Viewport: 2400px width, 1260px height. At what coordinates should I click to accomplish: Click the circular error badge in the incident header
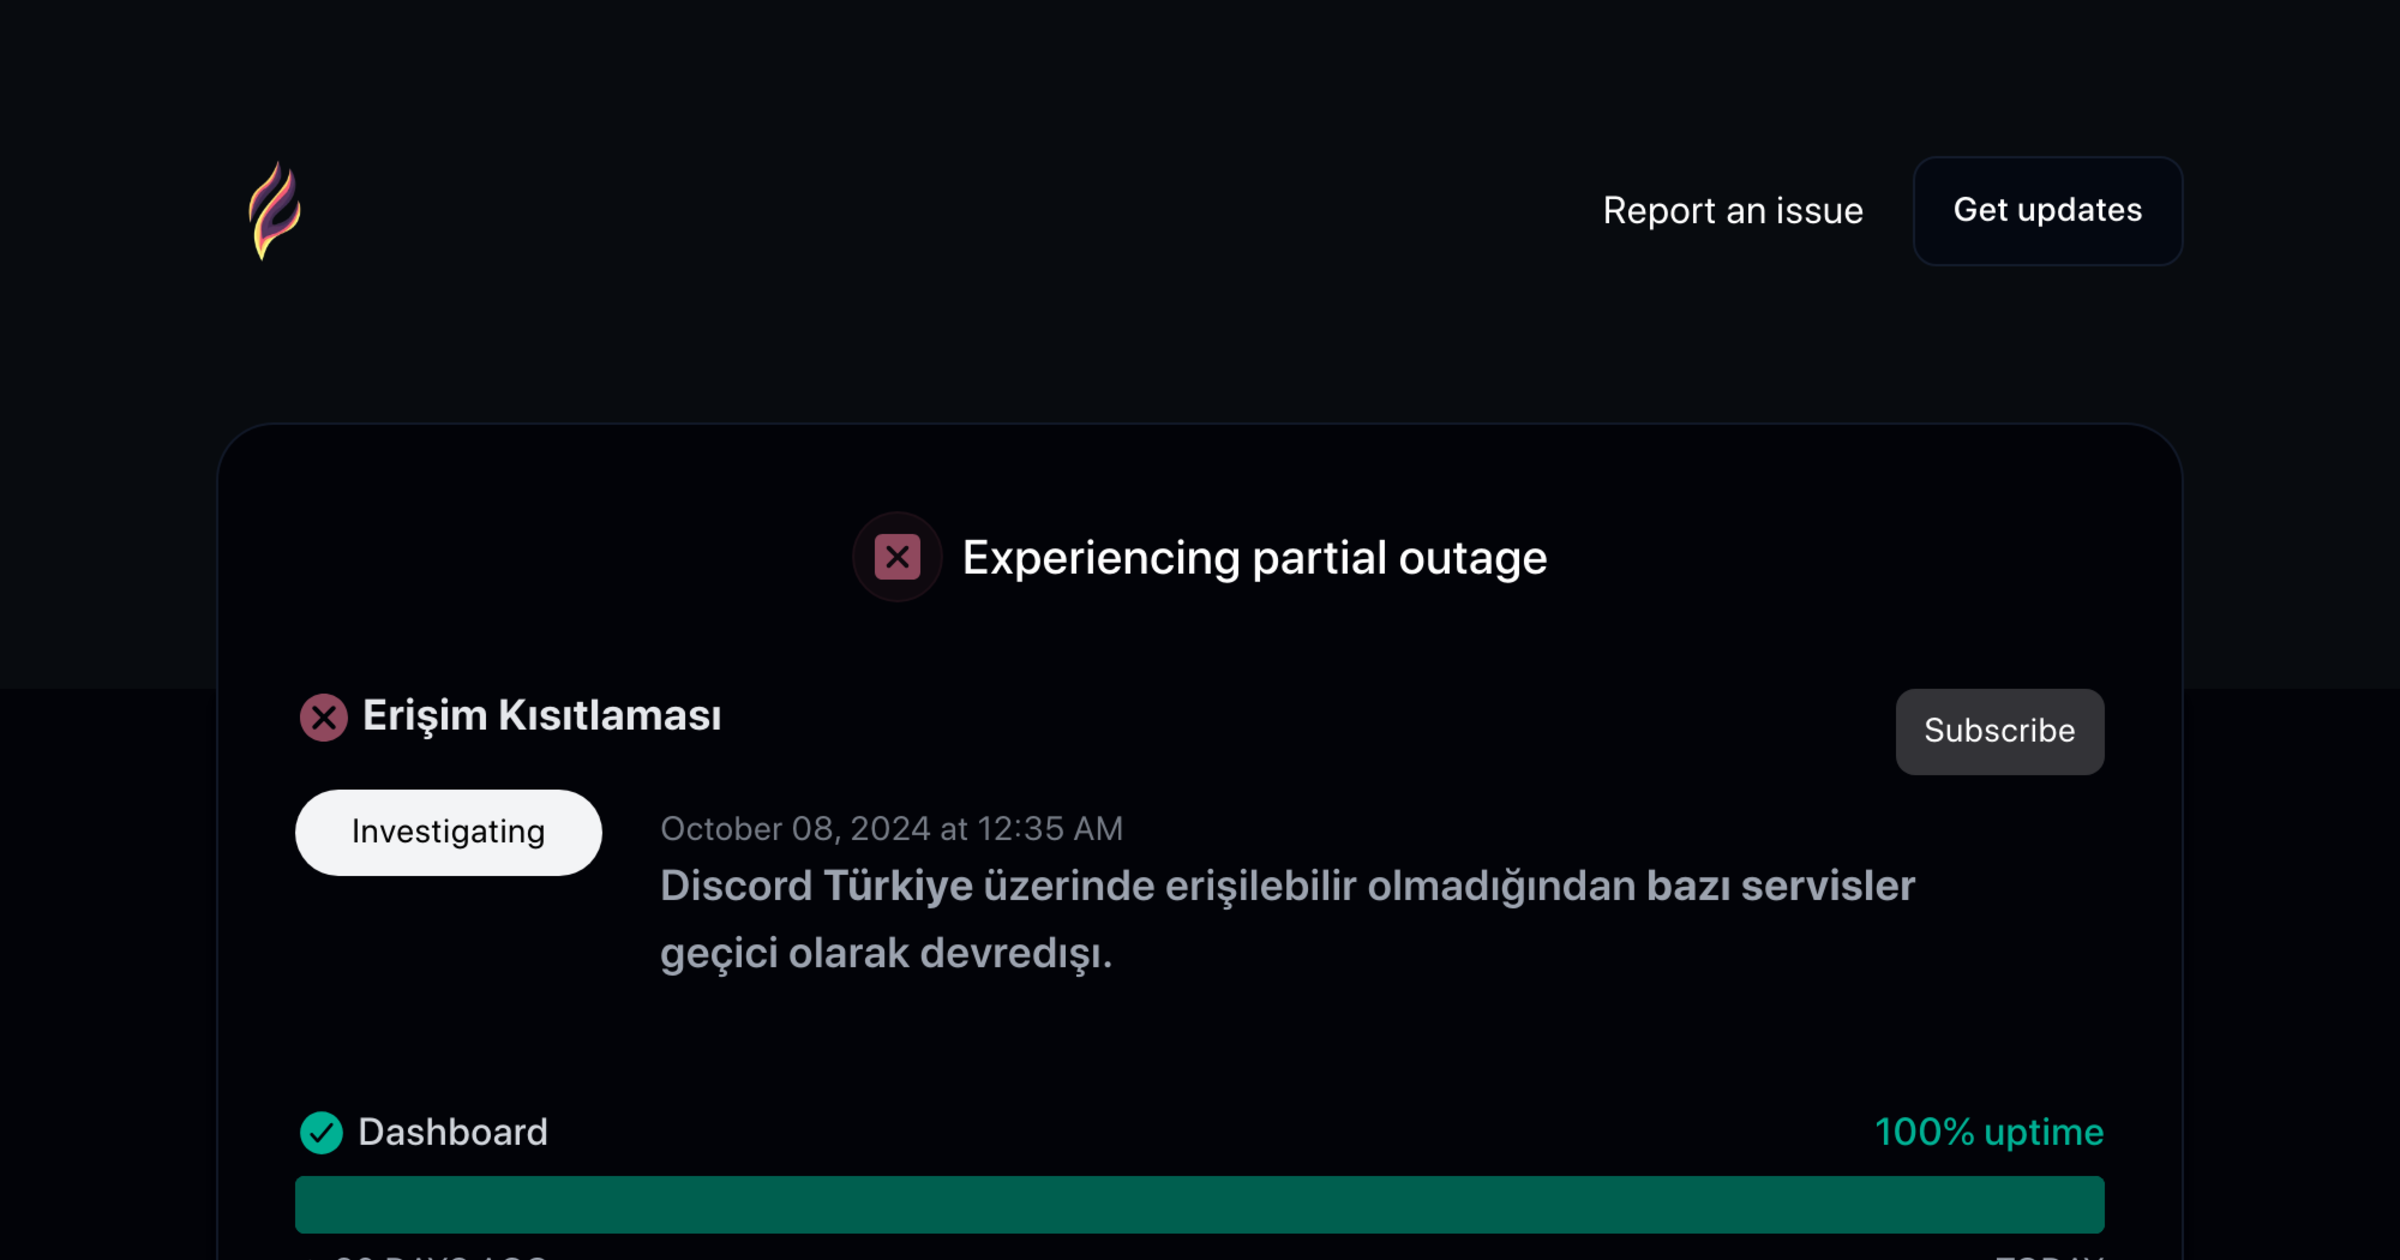[x=322, y=717]
